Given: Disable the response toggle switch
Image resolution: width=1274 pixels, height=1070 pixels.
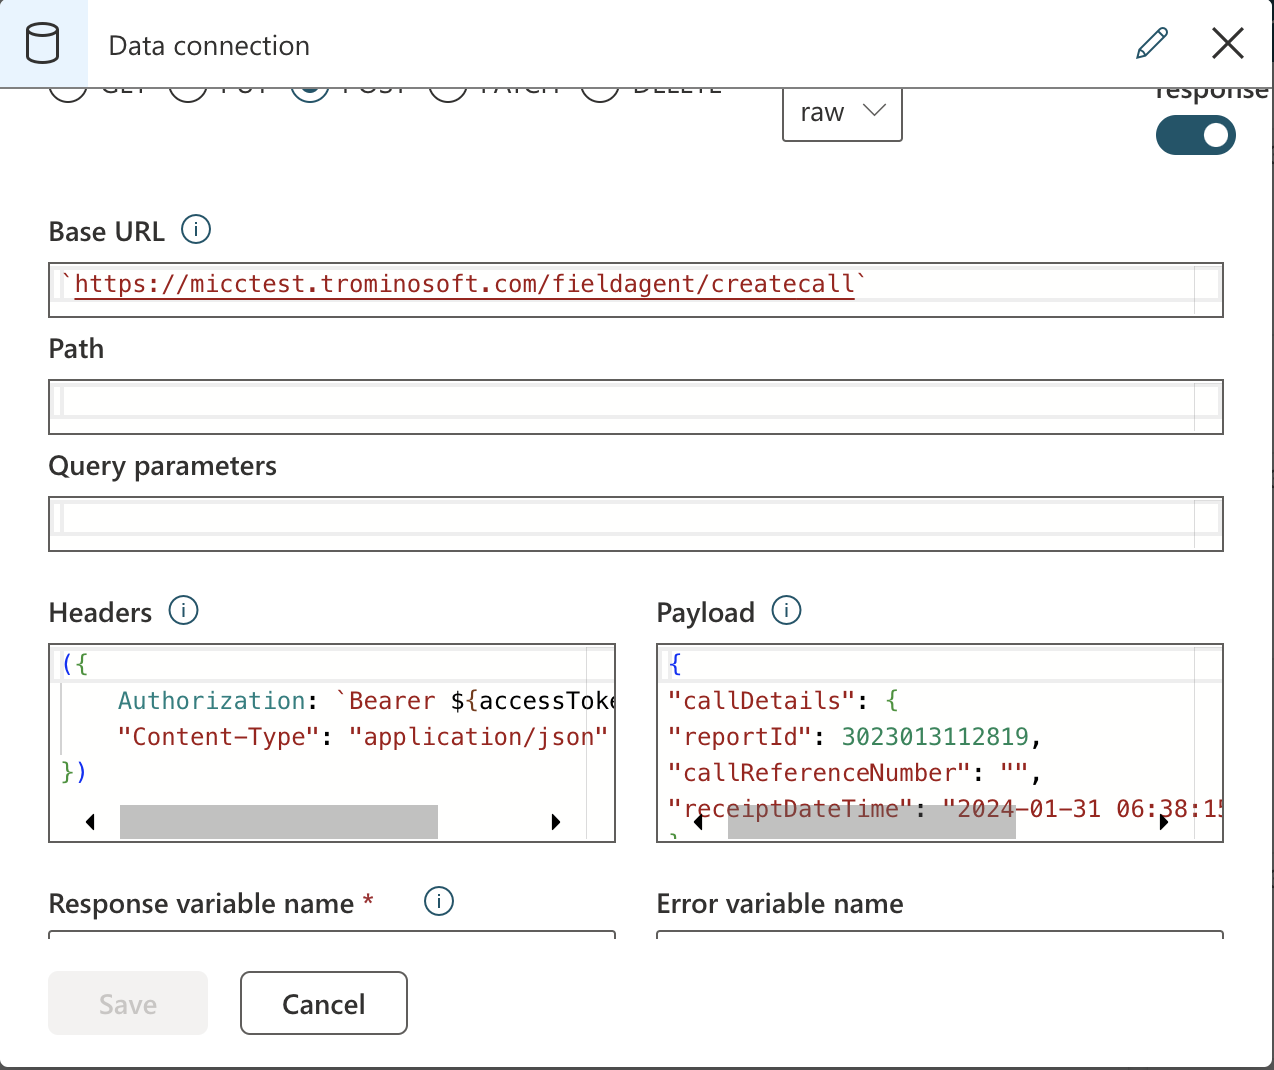Looking at the screenshot, I should (1196, 135).
